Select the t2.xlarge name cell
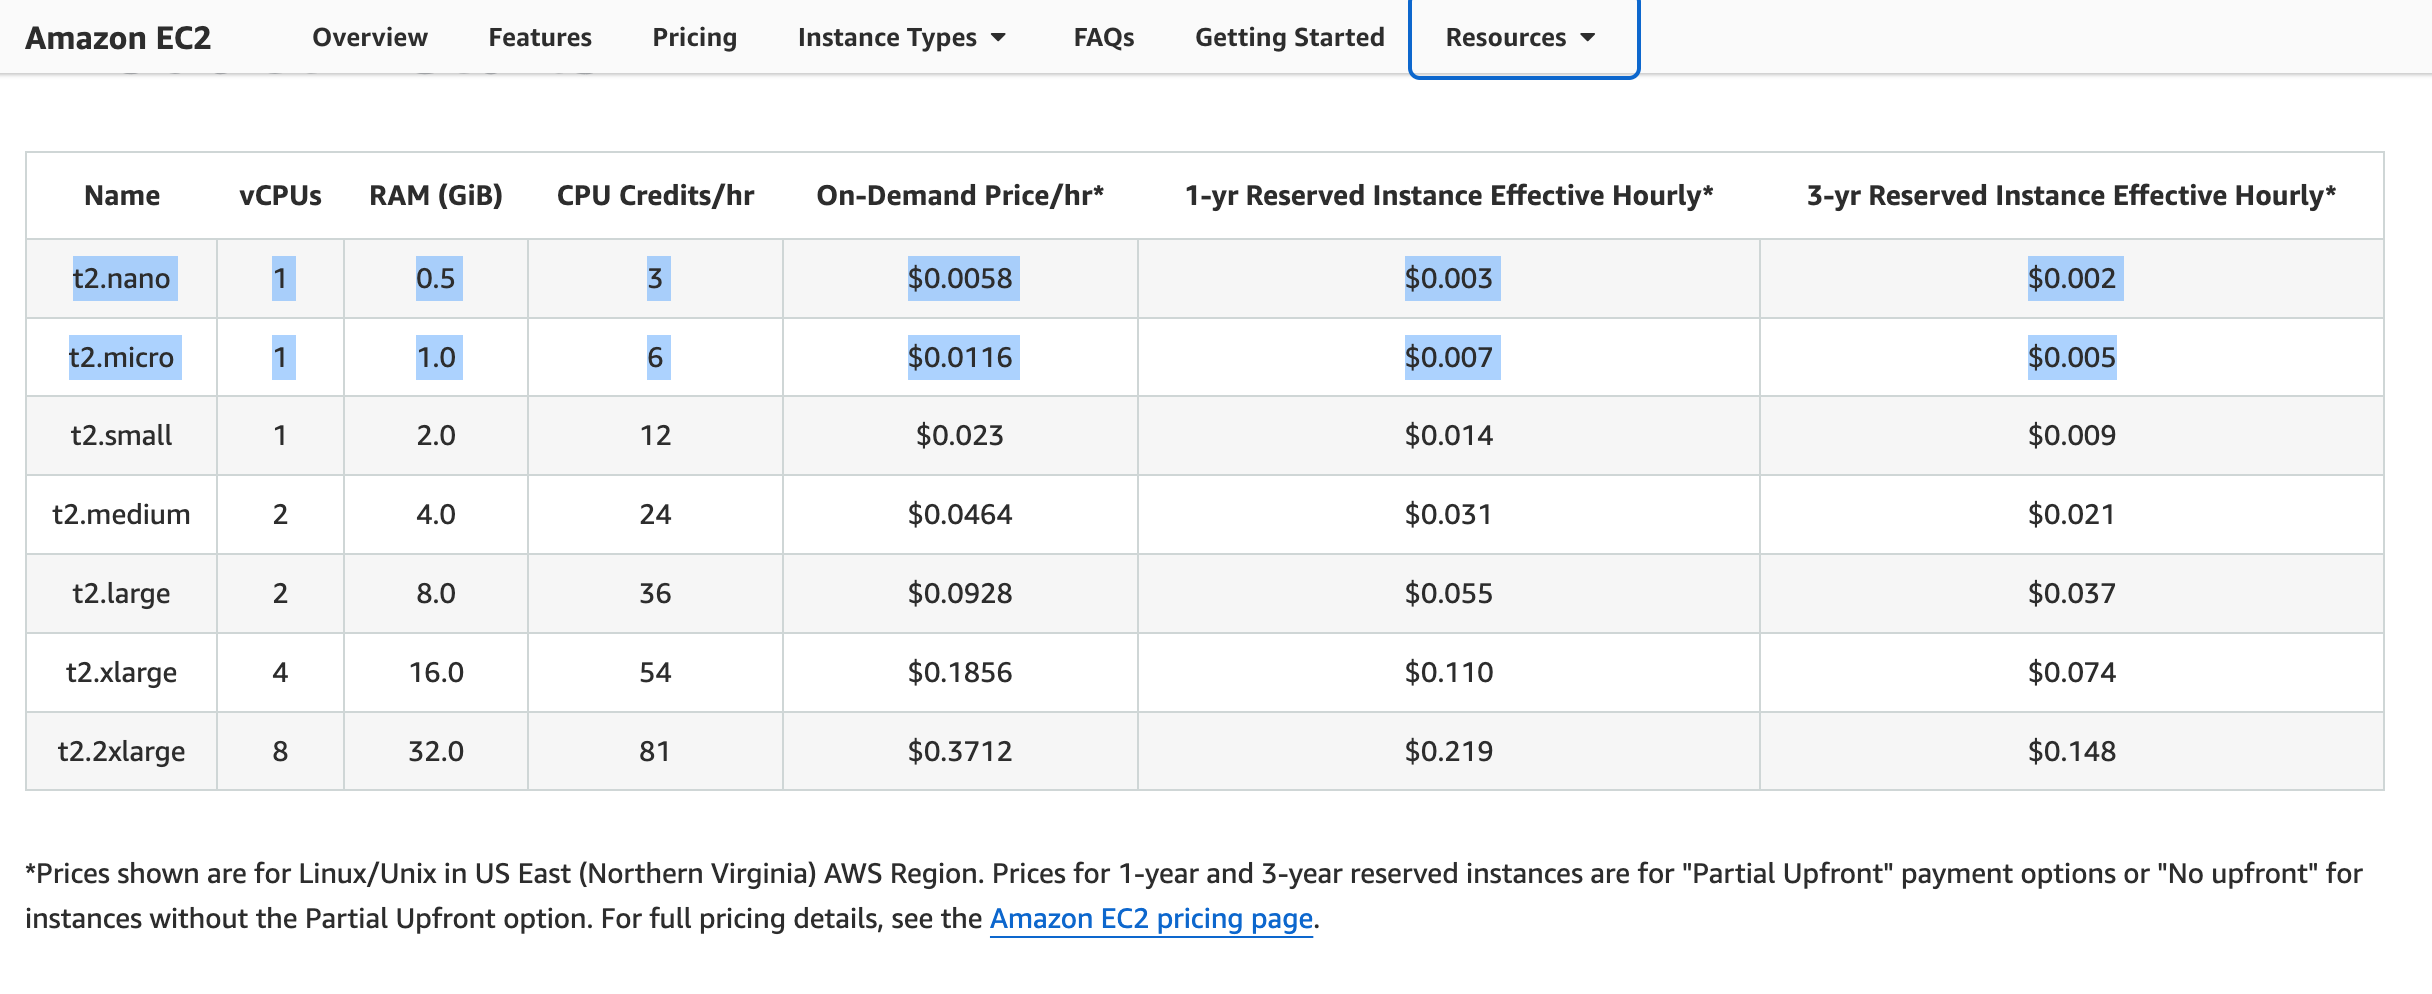Image resolution: width=2432 pixels, height=994 pixels. [121, 672]
